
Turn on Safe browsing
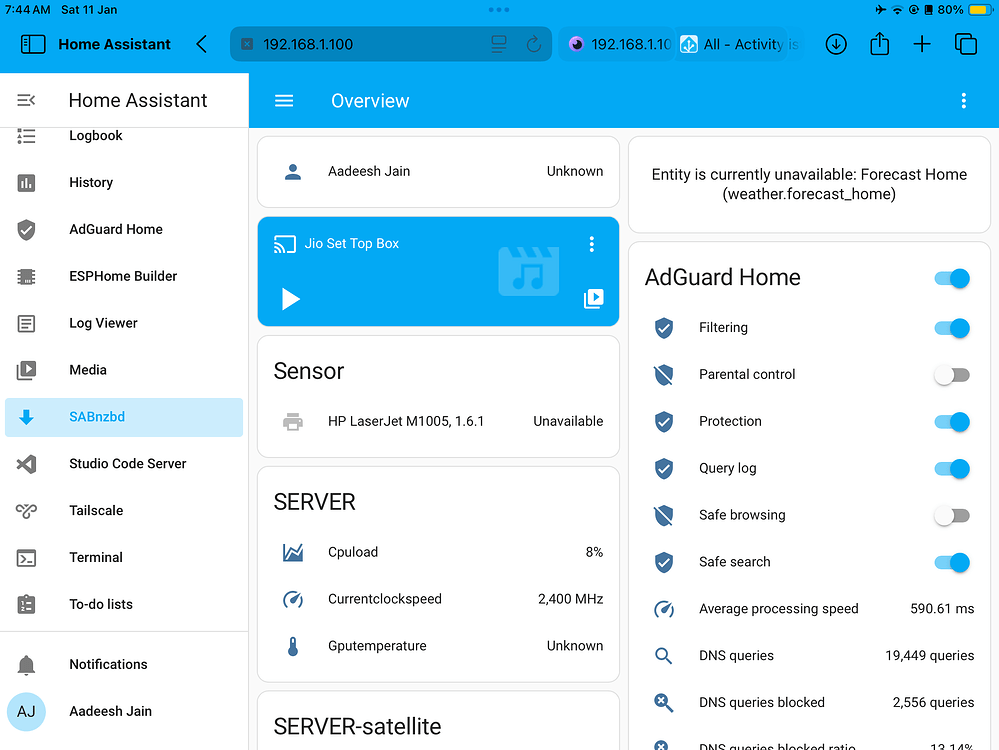pos(951,515)
